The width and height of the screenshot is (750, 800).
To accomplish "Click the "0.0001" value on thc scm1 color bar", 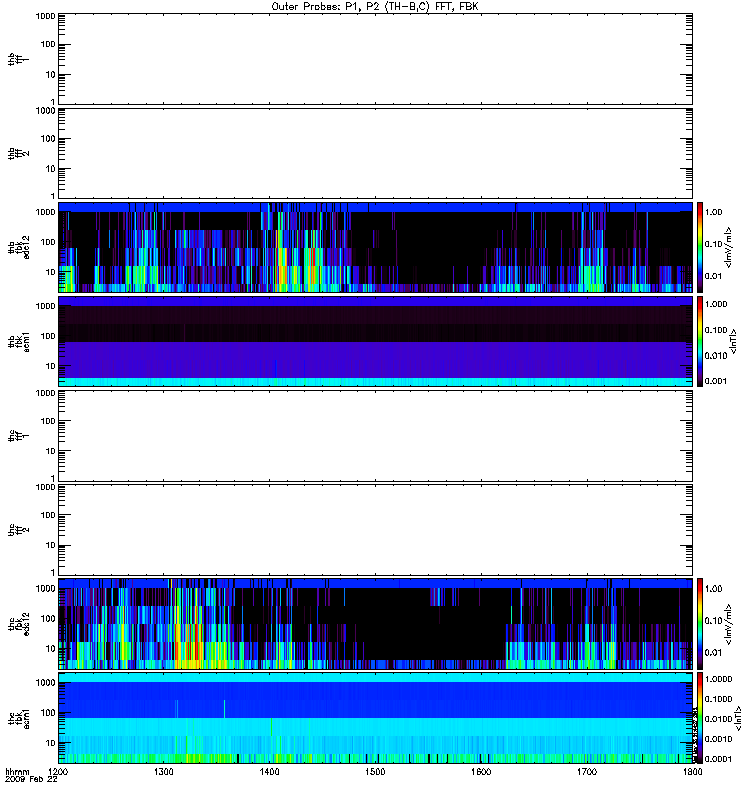I will pos(718,759).
